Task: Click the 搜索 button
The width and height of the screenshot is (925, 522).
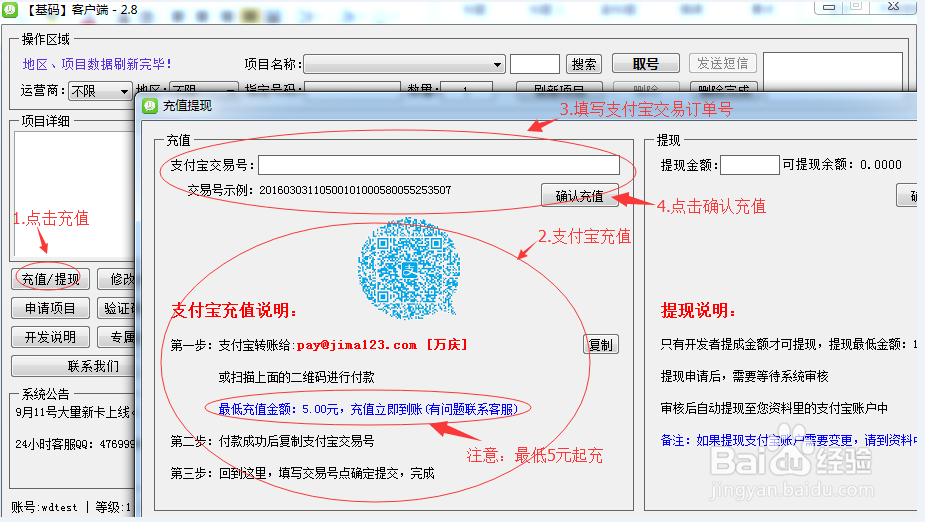Action: pyautogui.click(x=583, y=64)
